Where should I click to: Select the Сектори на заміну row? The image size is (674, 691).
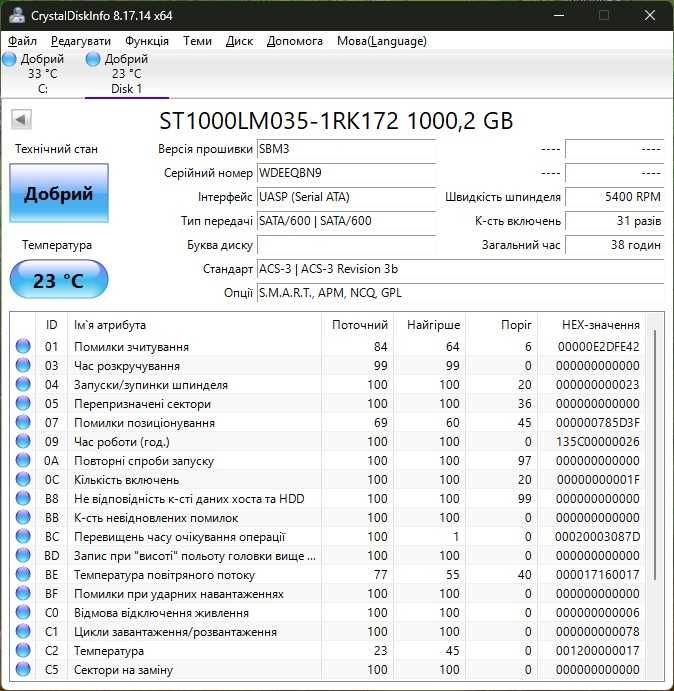[328, 669]
